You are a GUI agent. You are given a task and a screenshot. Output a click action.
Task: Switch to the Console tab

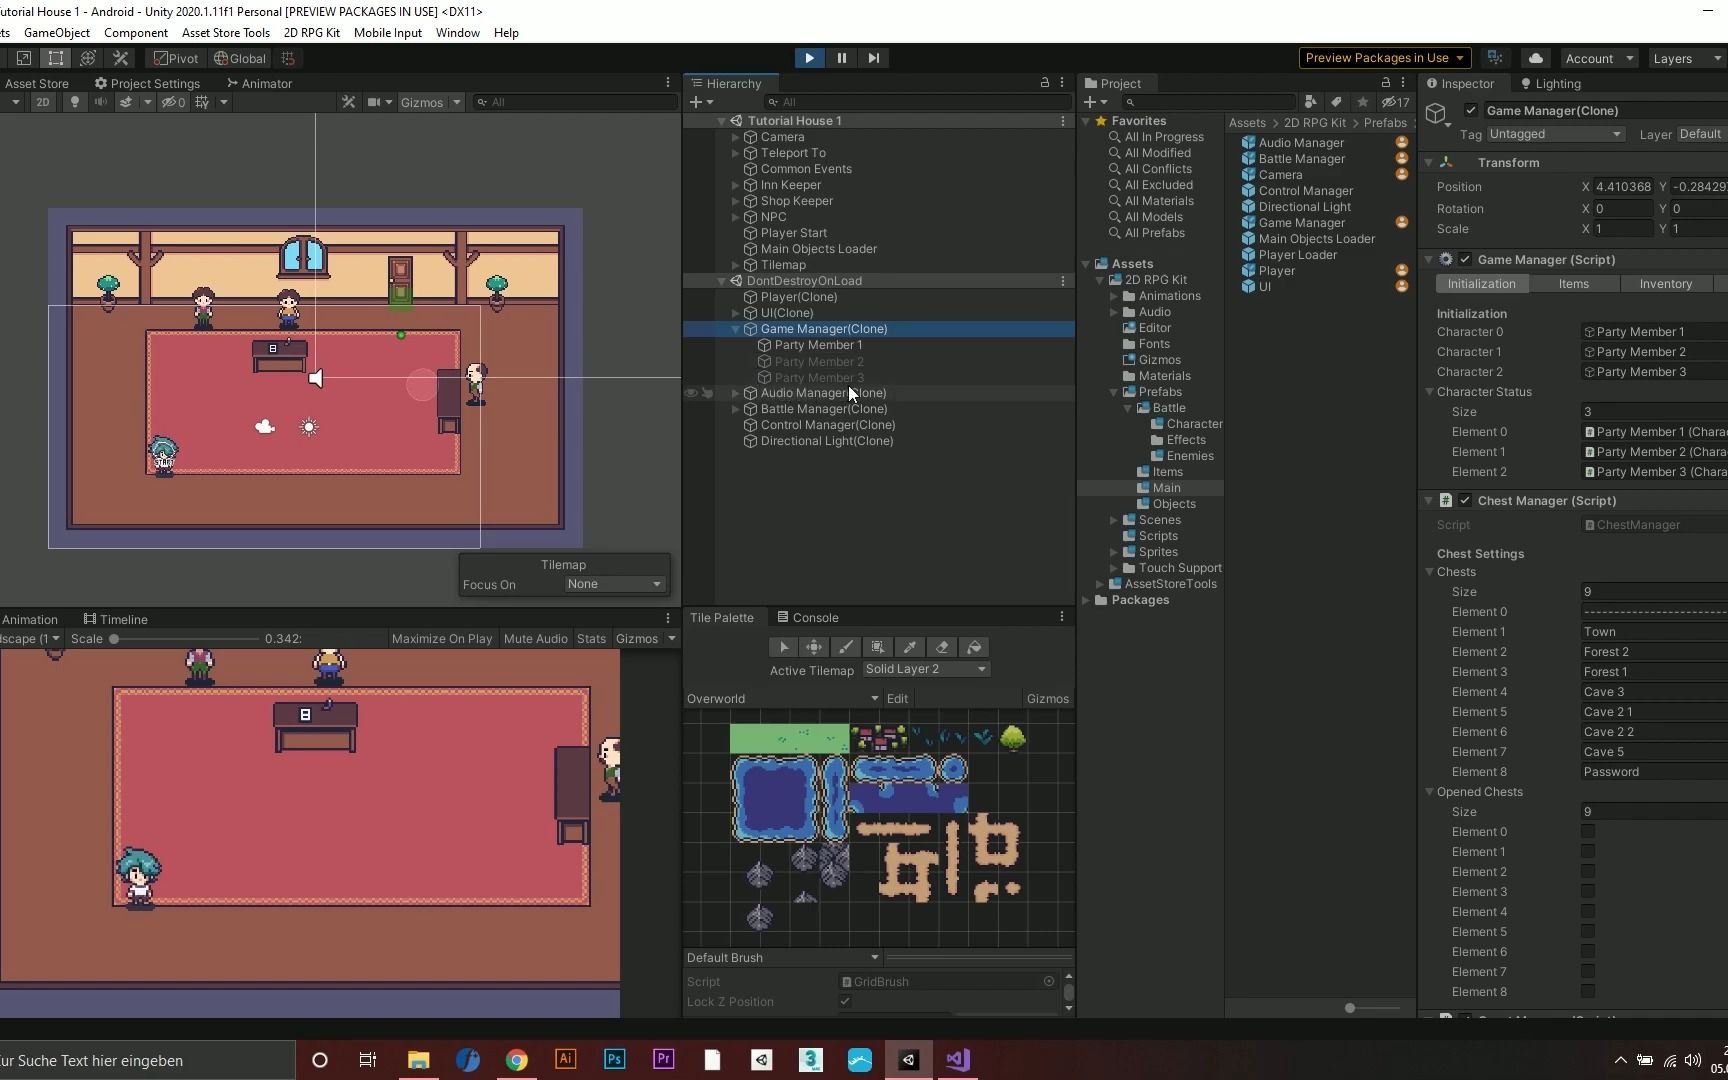pos(809,618)
